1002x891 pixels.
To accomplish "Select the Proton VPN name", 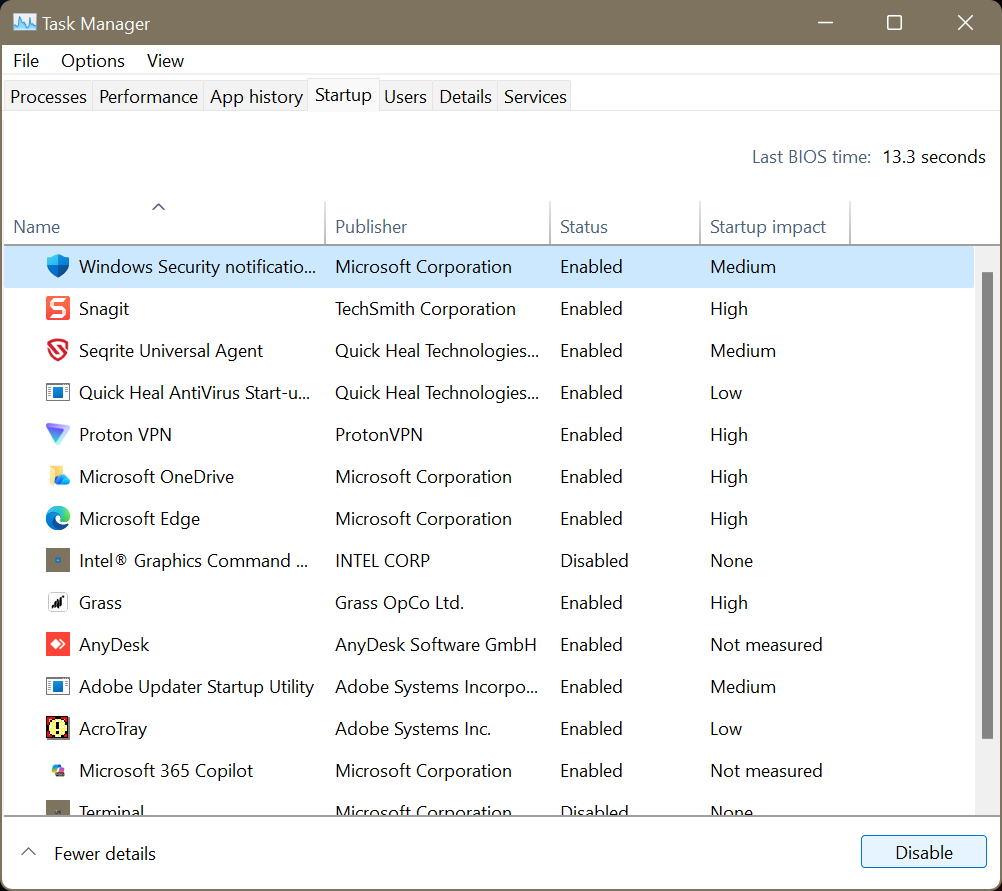I will 125,435.
